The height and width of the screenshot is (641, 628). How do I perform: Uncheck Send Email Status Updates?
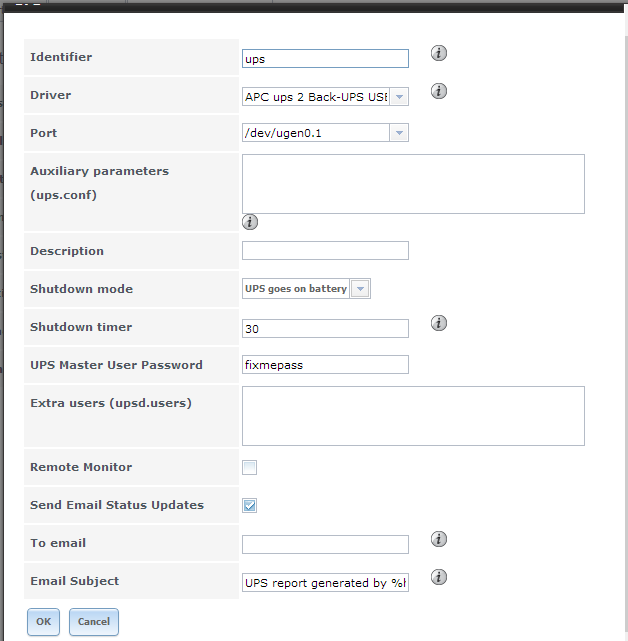click(250, 505)
